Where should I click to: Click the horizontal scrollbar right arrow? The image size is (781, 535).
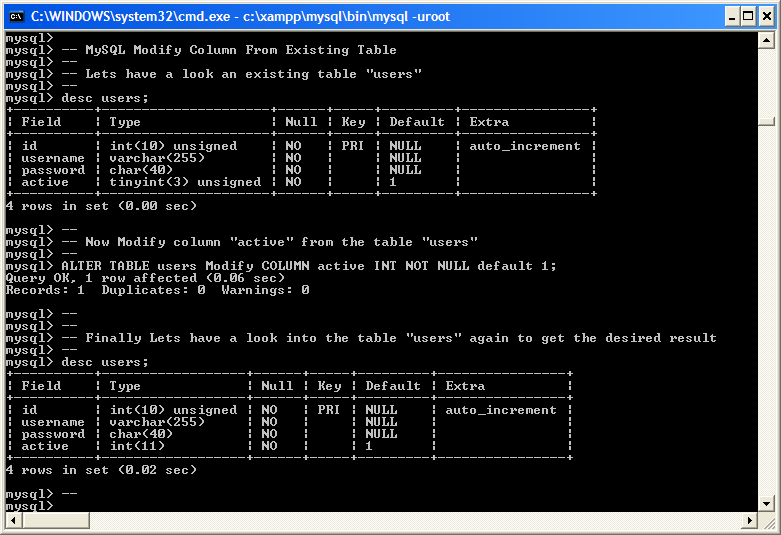[x=749, y=521]
